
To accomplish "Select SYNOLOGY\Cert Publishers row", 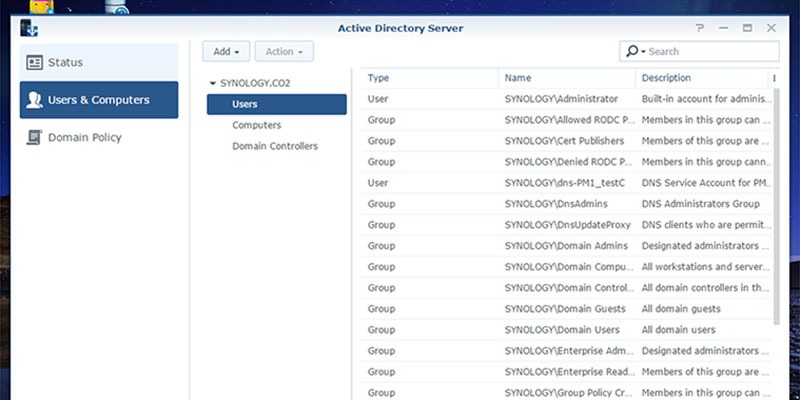I will click(567, 141).
